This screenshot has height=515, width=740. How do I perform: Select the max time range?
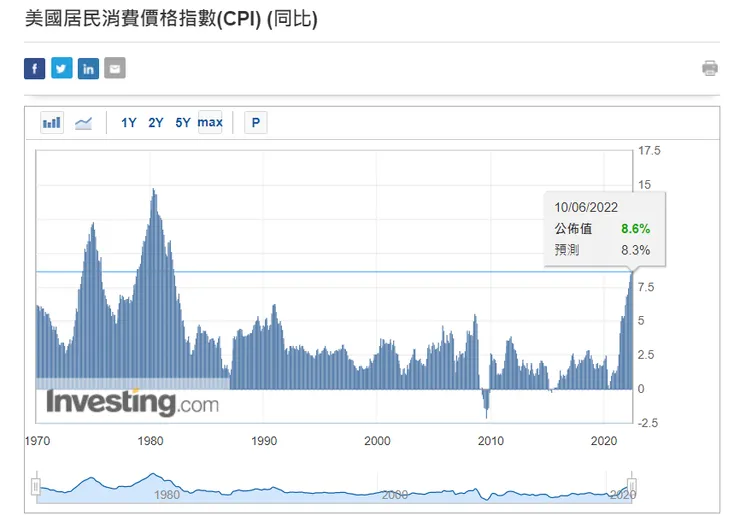click(210, 122)
